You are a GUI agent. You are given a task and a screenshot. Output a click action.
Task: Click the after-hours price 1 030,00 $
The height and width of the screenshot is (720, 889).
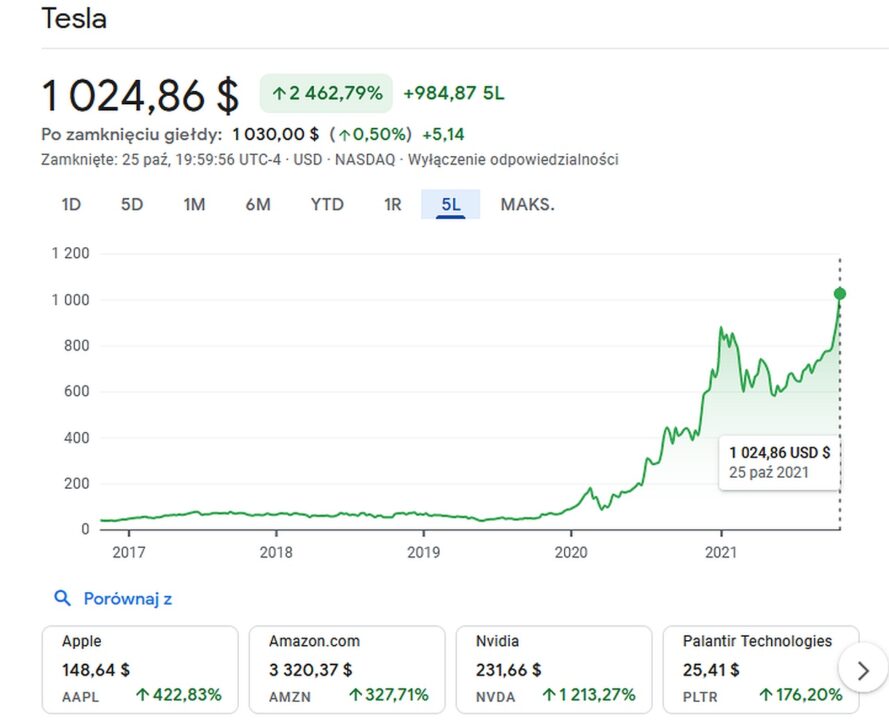click(x=276, y=134)
